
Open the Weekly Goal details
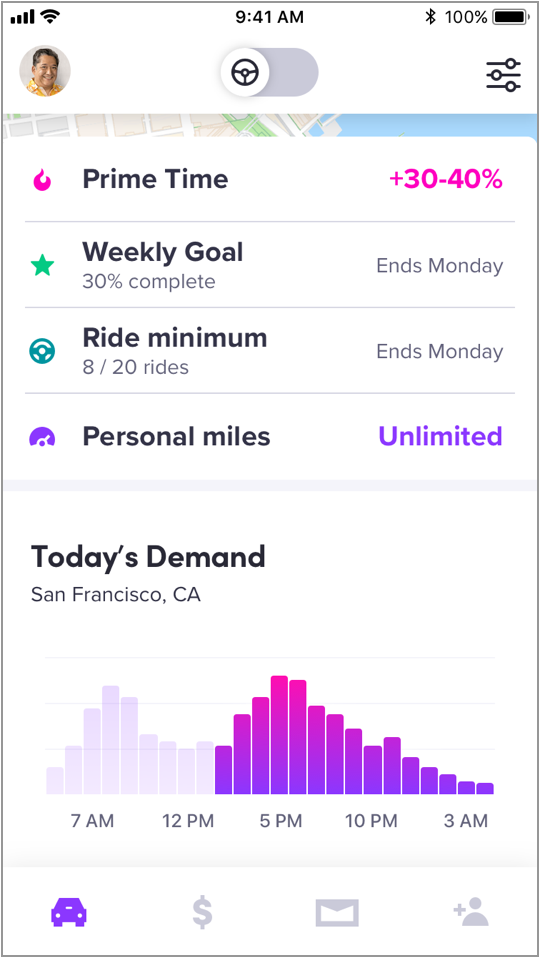coord(270,265)
